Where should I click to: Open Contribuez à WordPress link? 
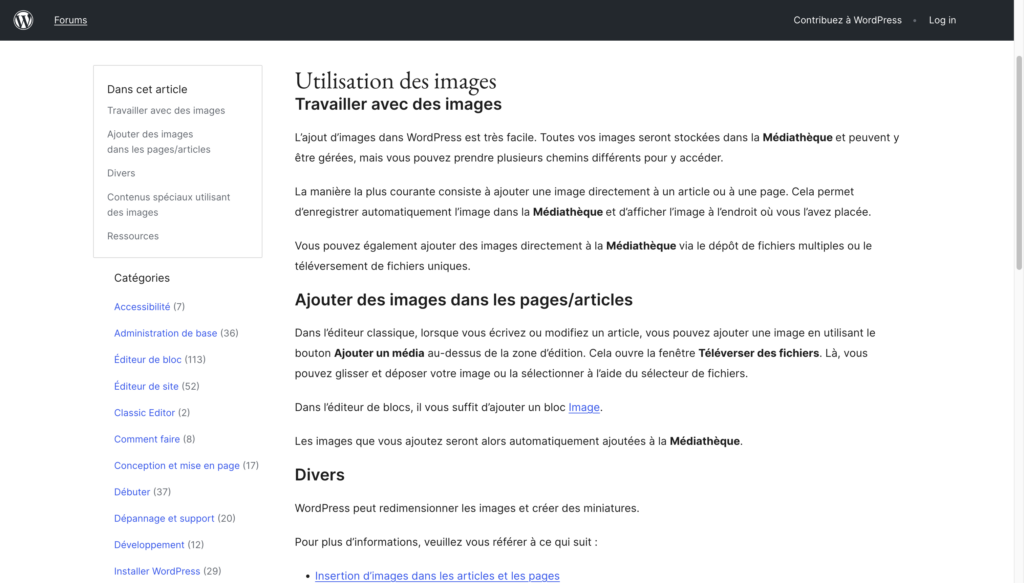[x=847, y=20]
